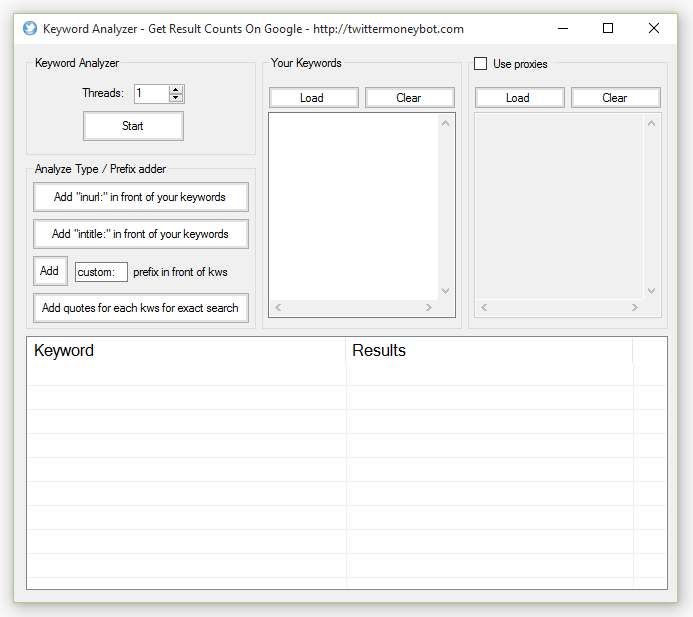Add "intitle:" in front of your keywords

click(x=141, y=234)
